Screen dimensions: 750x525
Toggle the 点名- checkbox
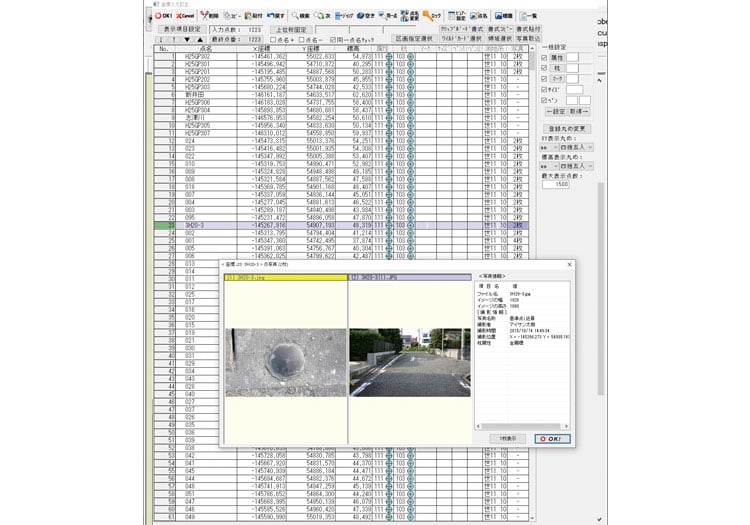[x=301, y=40]
